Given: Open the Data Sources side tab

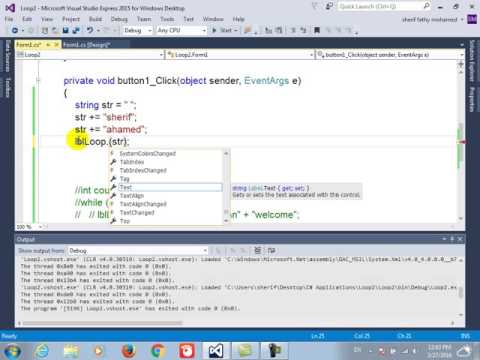Looking at the screenshot, I should pyautogui.click(x=8, y=56).
